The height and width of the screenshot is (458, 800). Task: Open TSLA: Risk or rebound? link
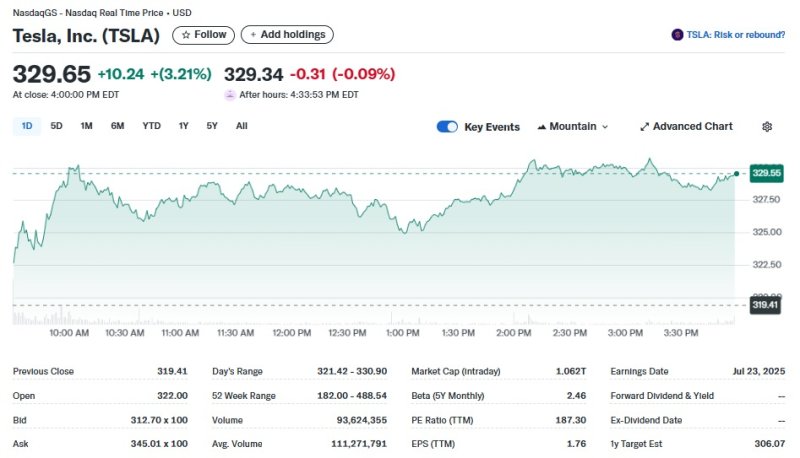click(x=735, y=35)
